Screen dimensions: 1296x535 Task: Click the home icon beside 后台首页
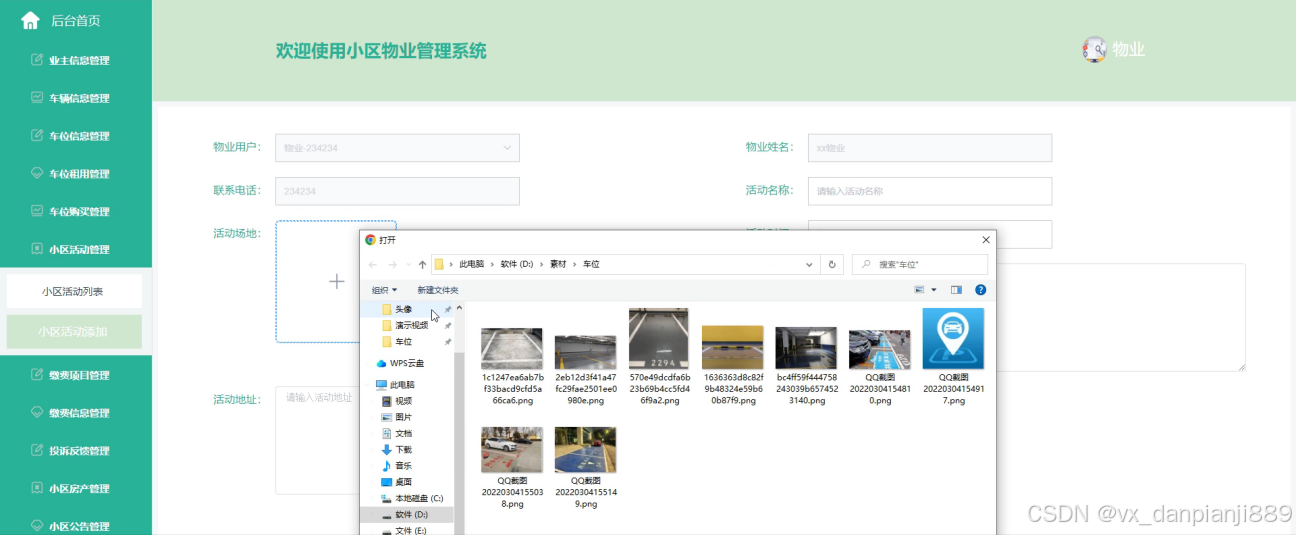click(x=30, y=20)
